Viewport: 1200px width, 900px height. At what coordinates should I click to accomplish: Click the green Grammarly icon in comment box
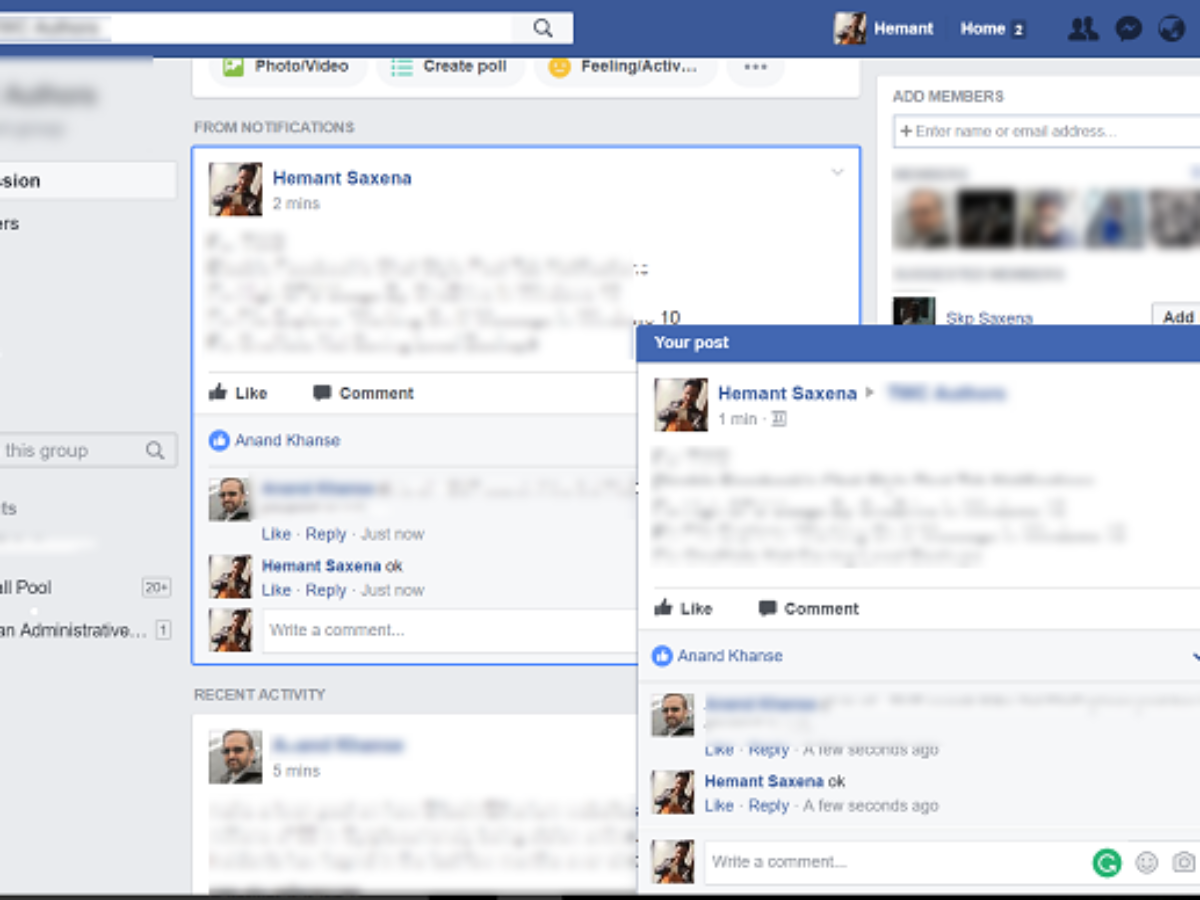pos(1107,862)
